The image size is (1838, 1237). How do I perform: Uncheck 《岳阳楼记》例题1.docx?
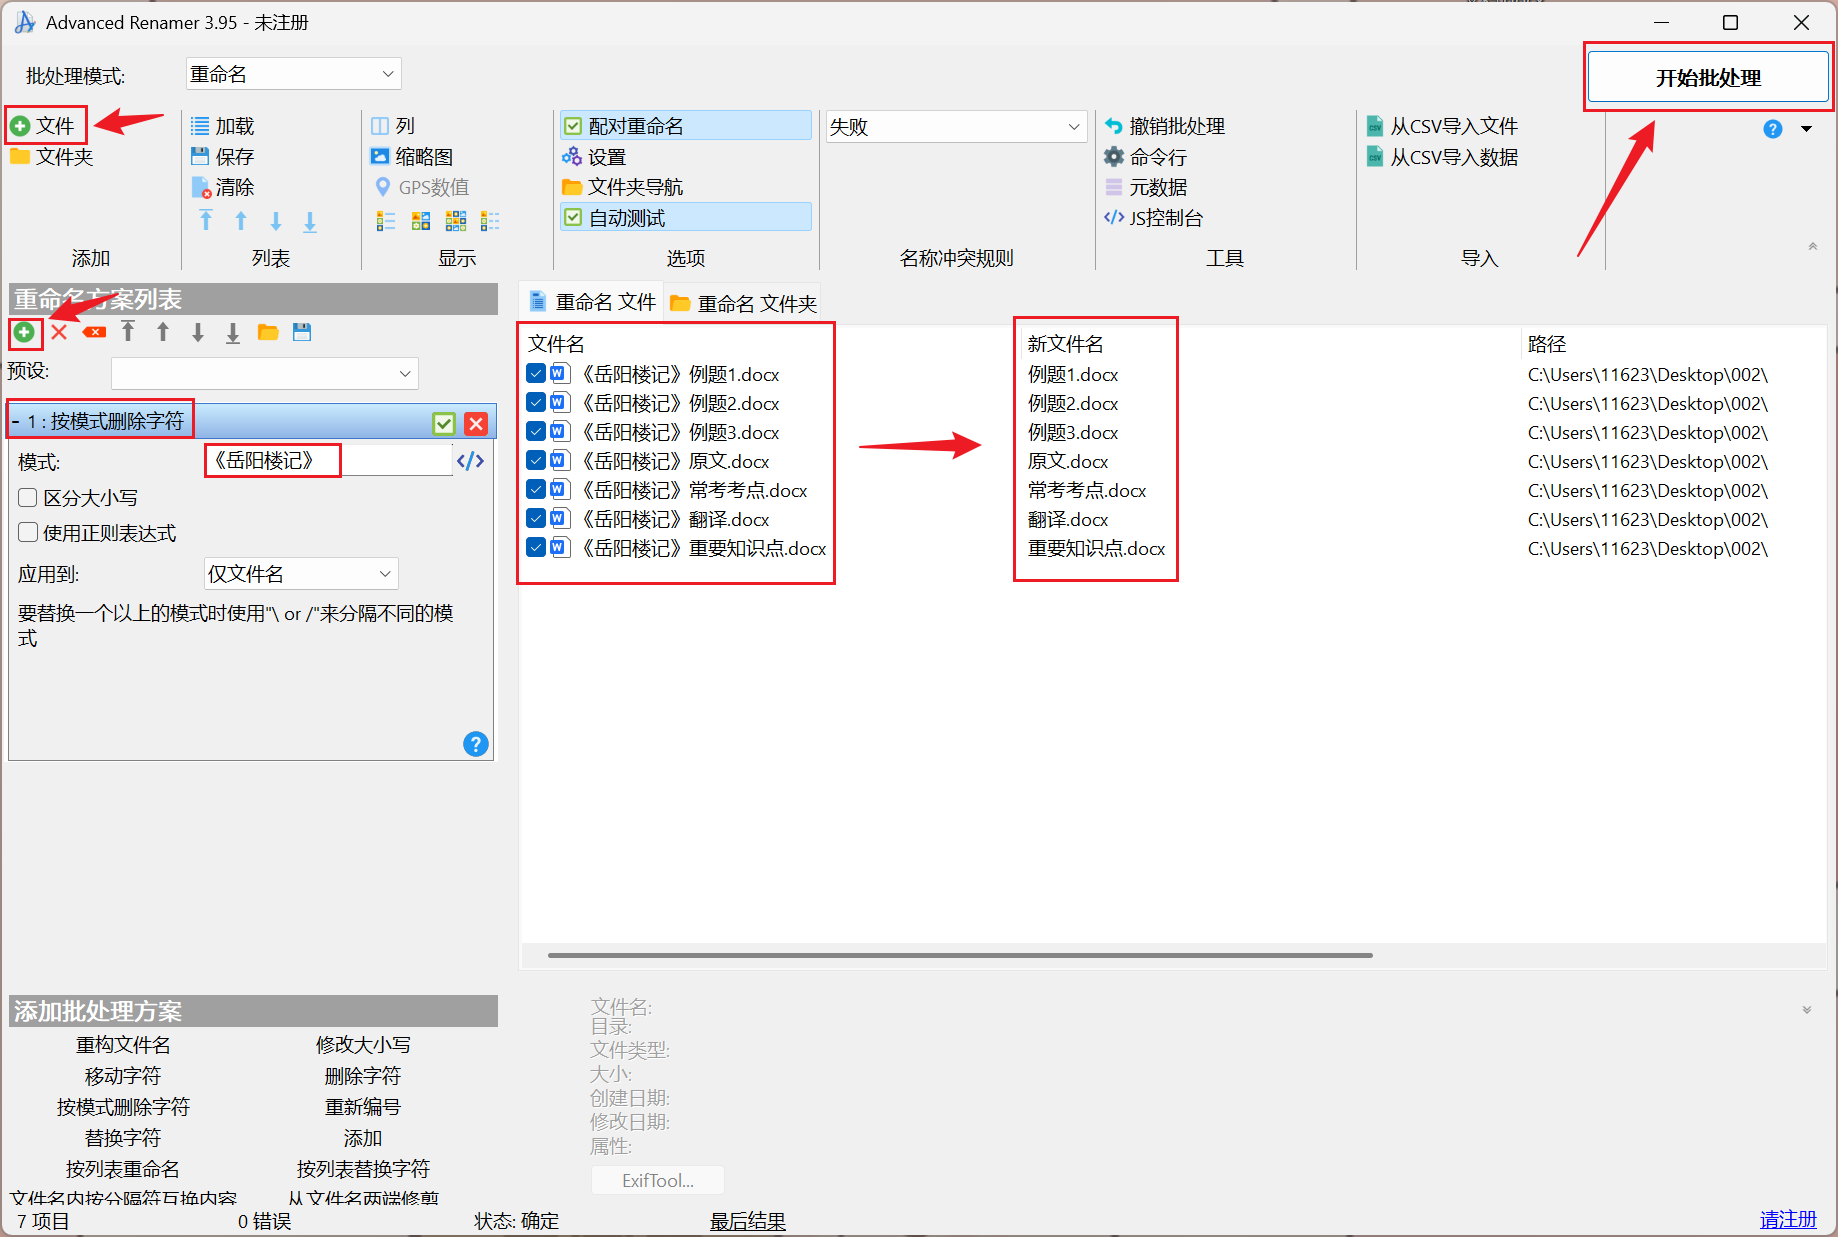536,374
